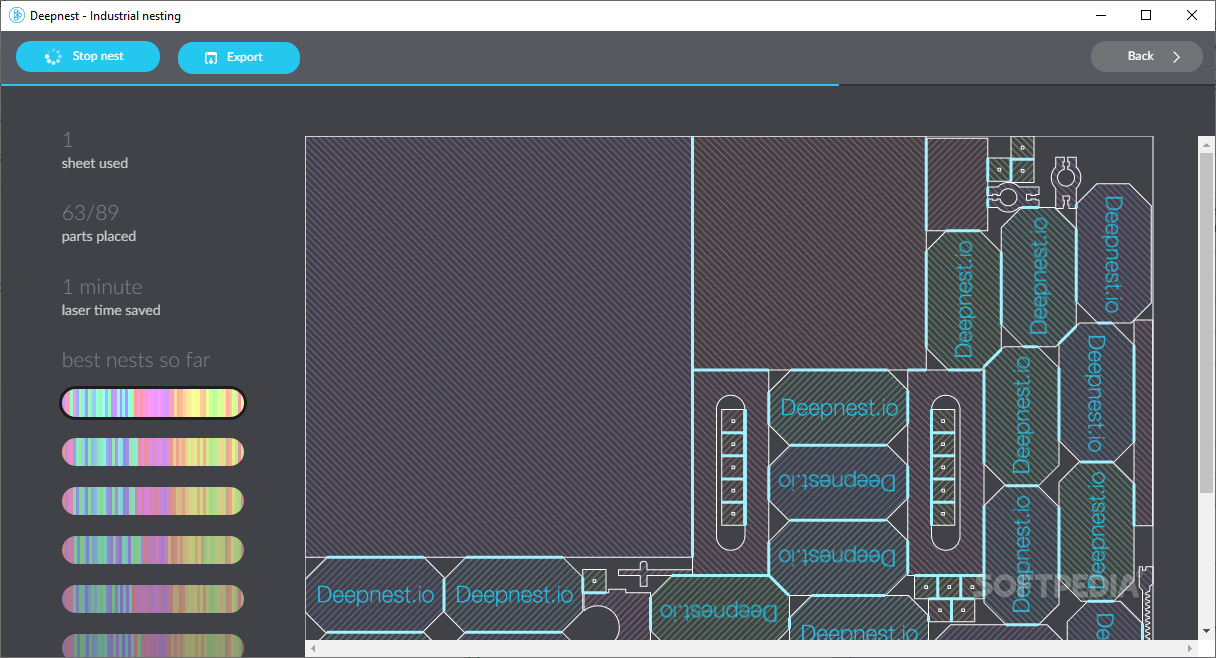Click the left slotted oval part
Screen dimensions: 1216x658
point(732,472)
